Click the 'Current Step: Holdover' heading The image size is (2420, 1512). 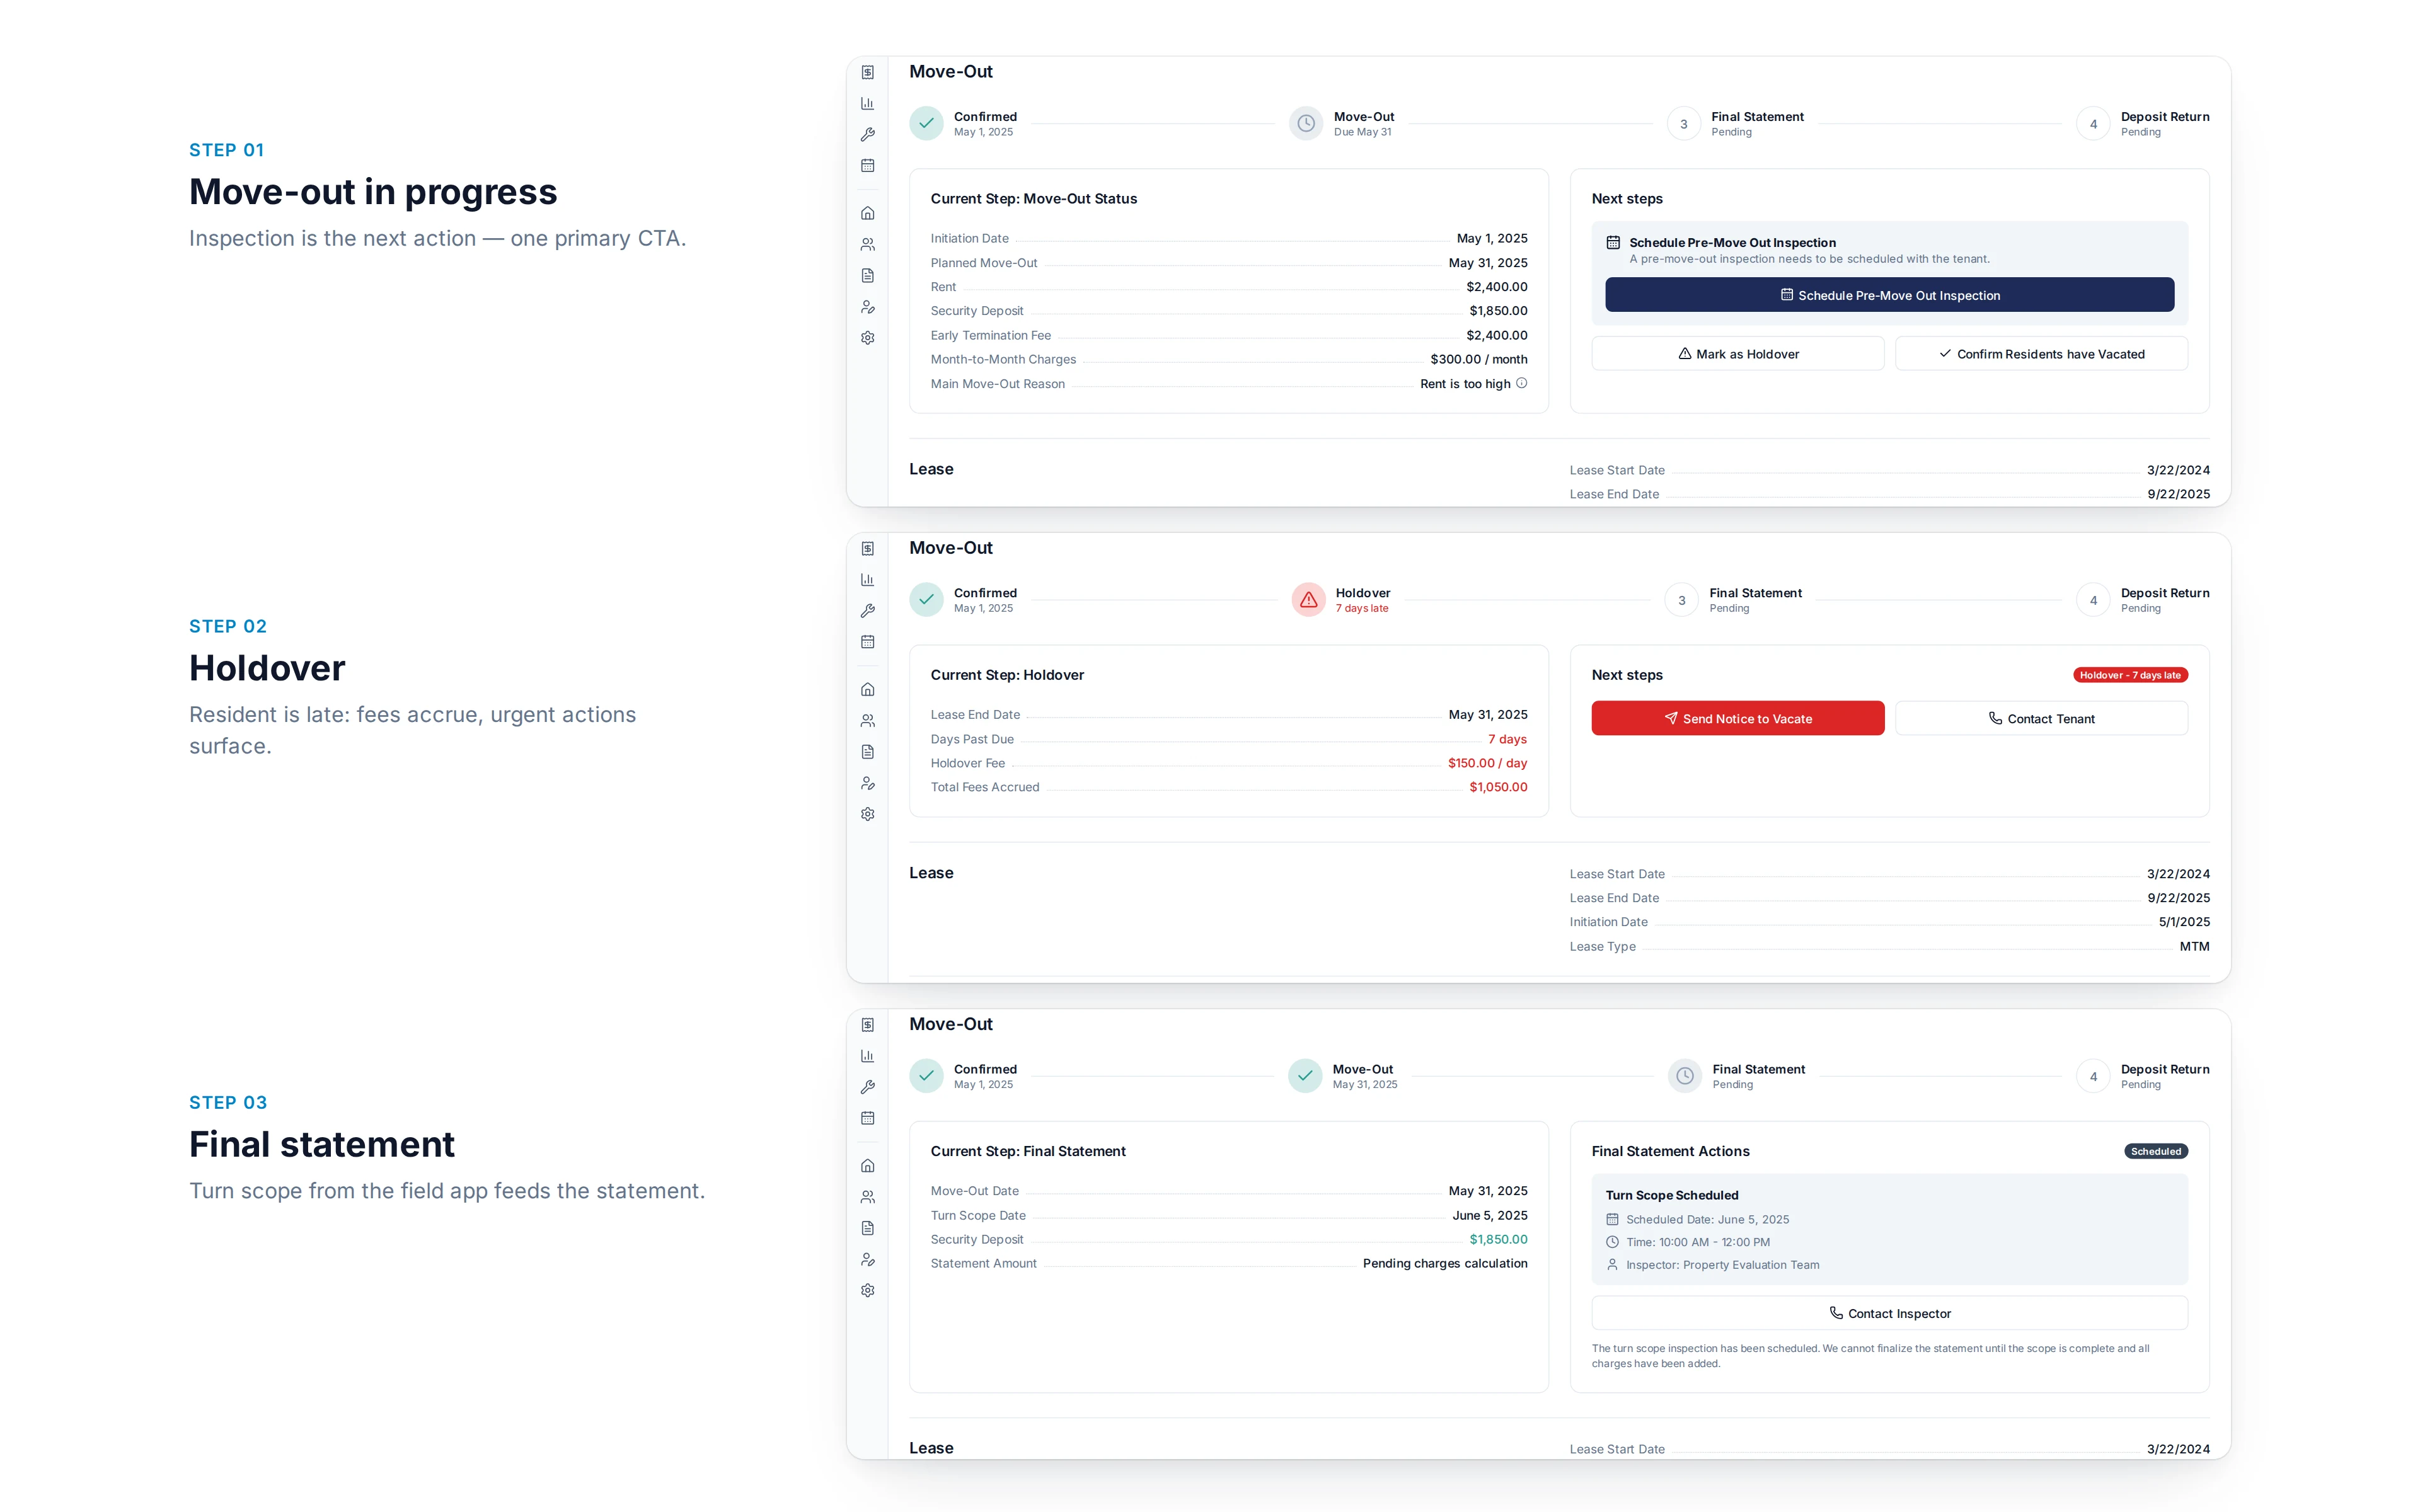1006,675
